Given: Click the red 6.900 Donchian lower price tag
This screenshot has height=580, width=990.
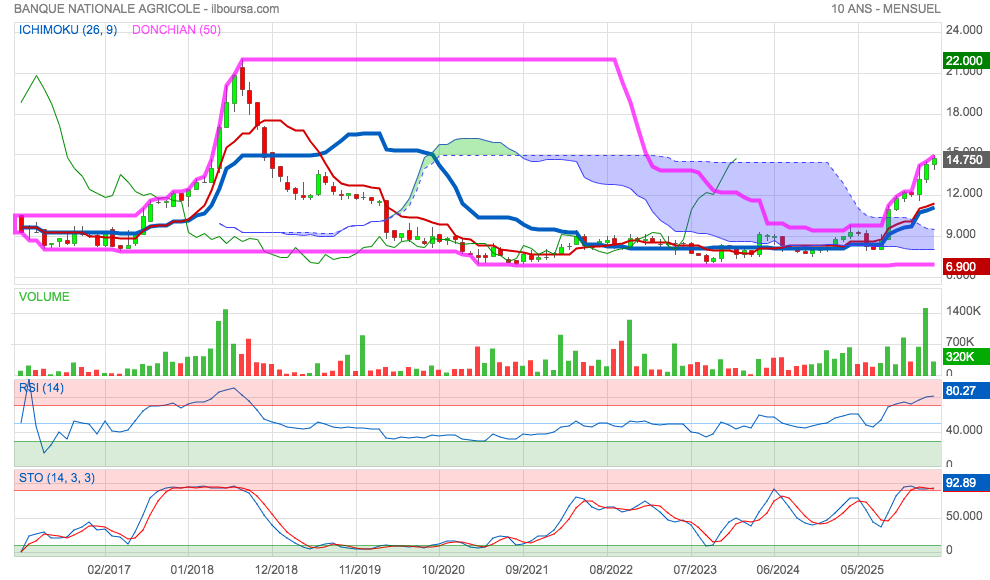Looking at the screenshot, I should 962,267.
